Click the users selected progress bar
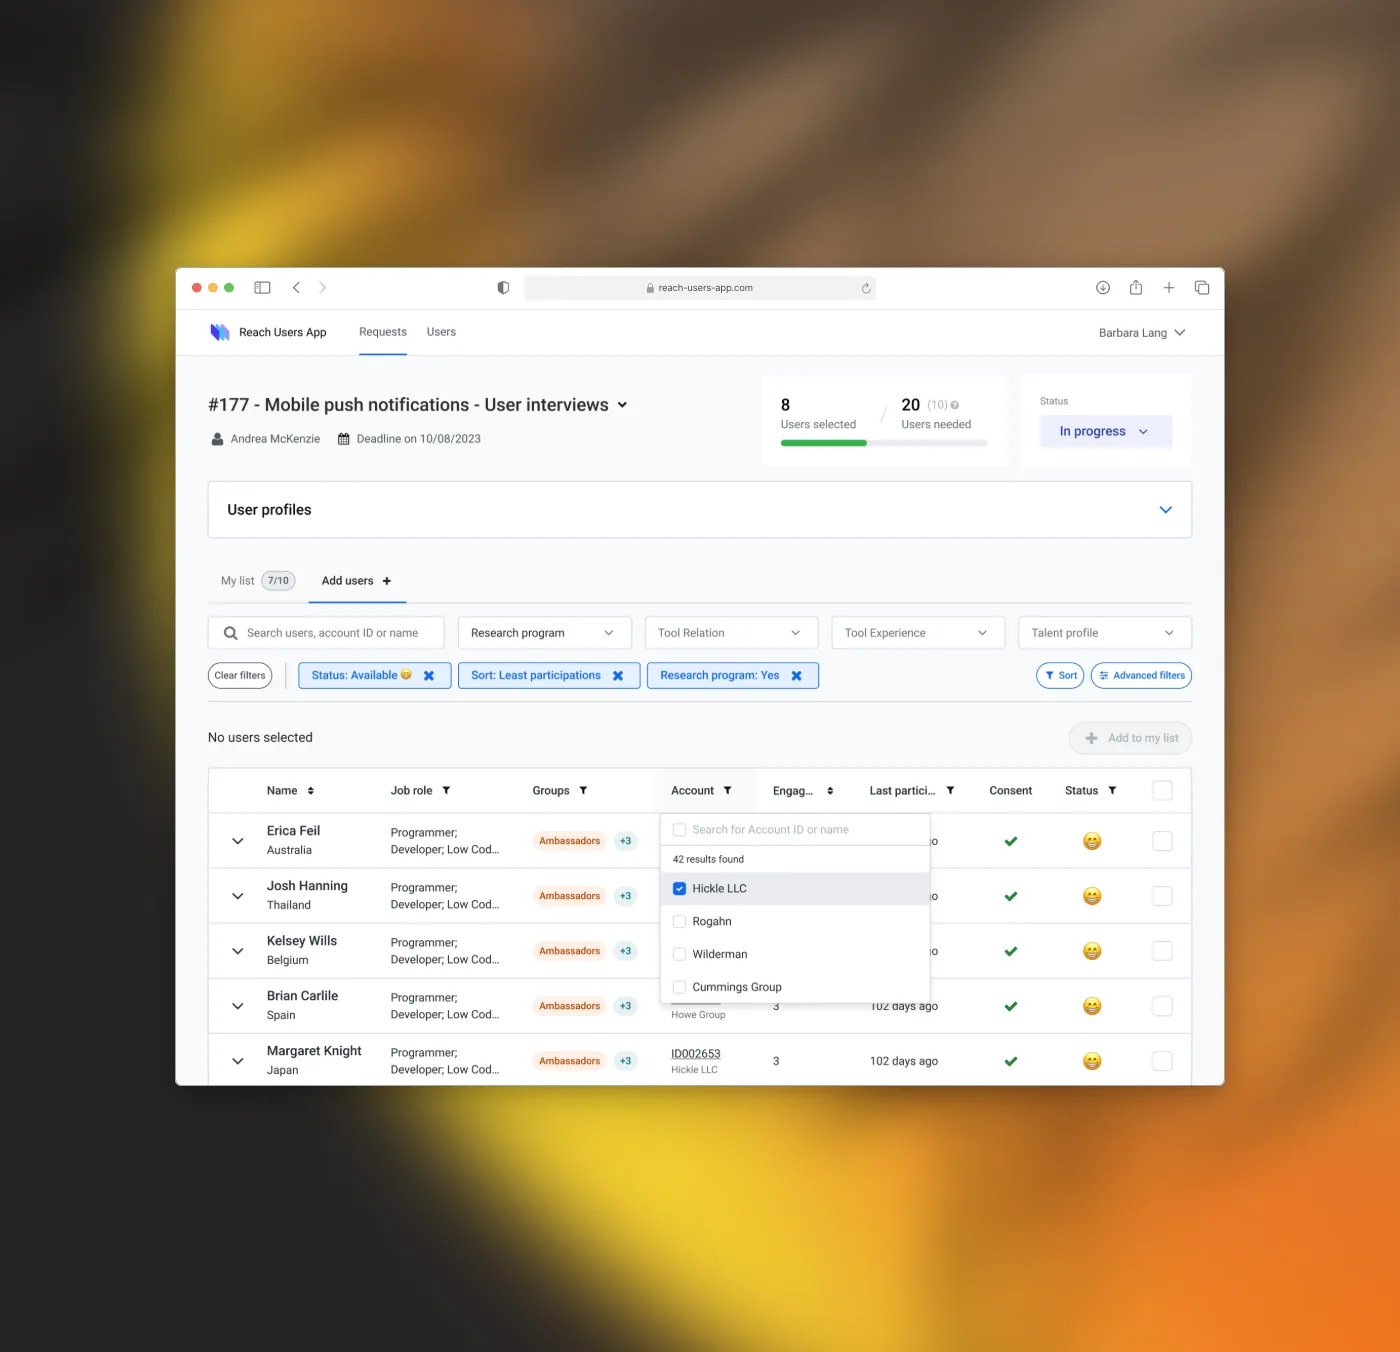Image resolution: width=1400 pixels, height=1352 pixels. pos(884,443)
